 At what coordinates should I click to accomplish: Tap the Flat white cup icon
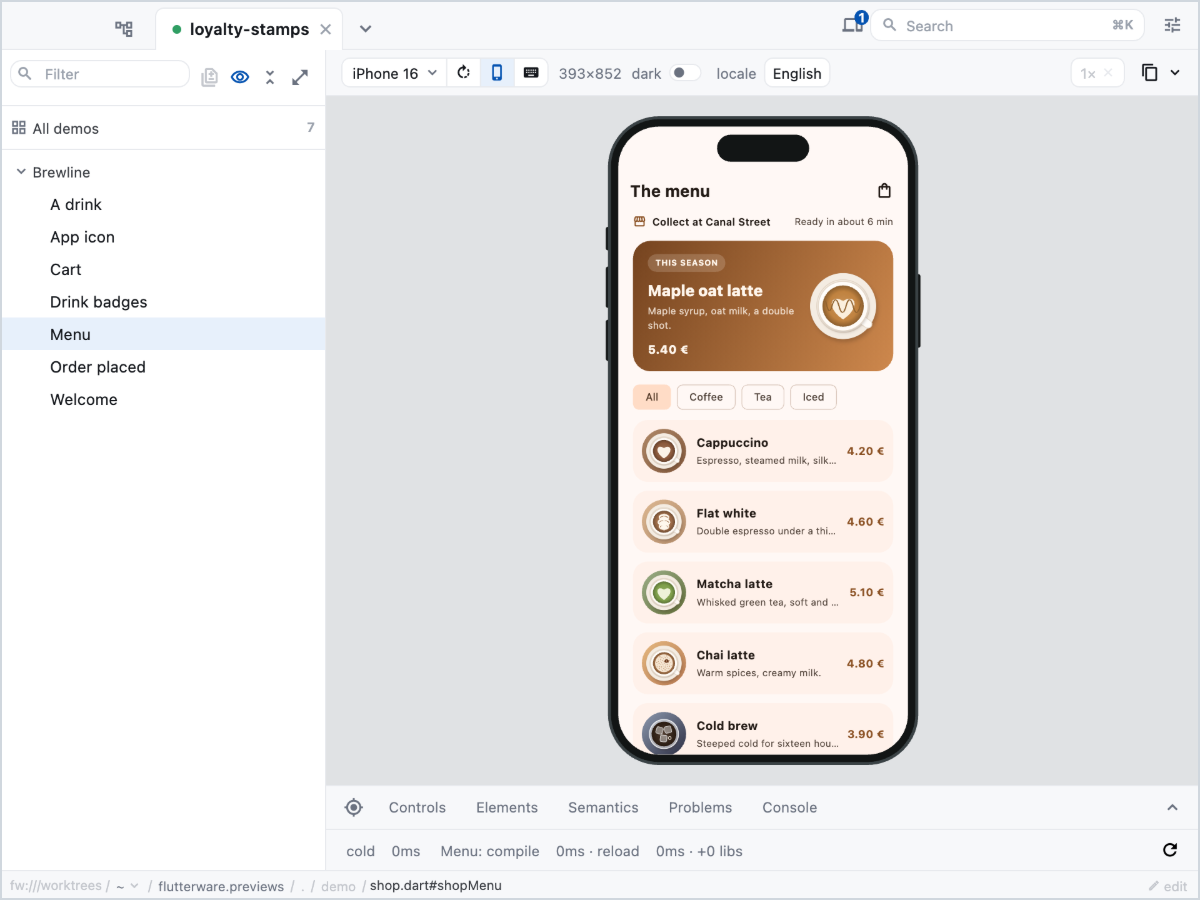click(x=663, y=522)
